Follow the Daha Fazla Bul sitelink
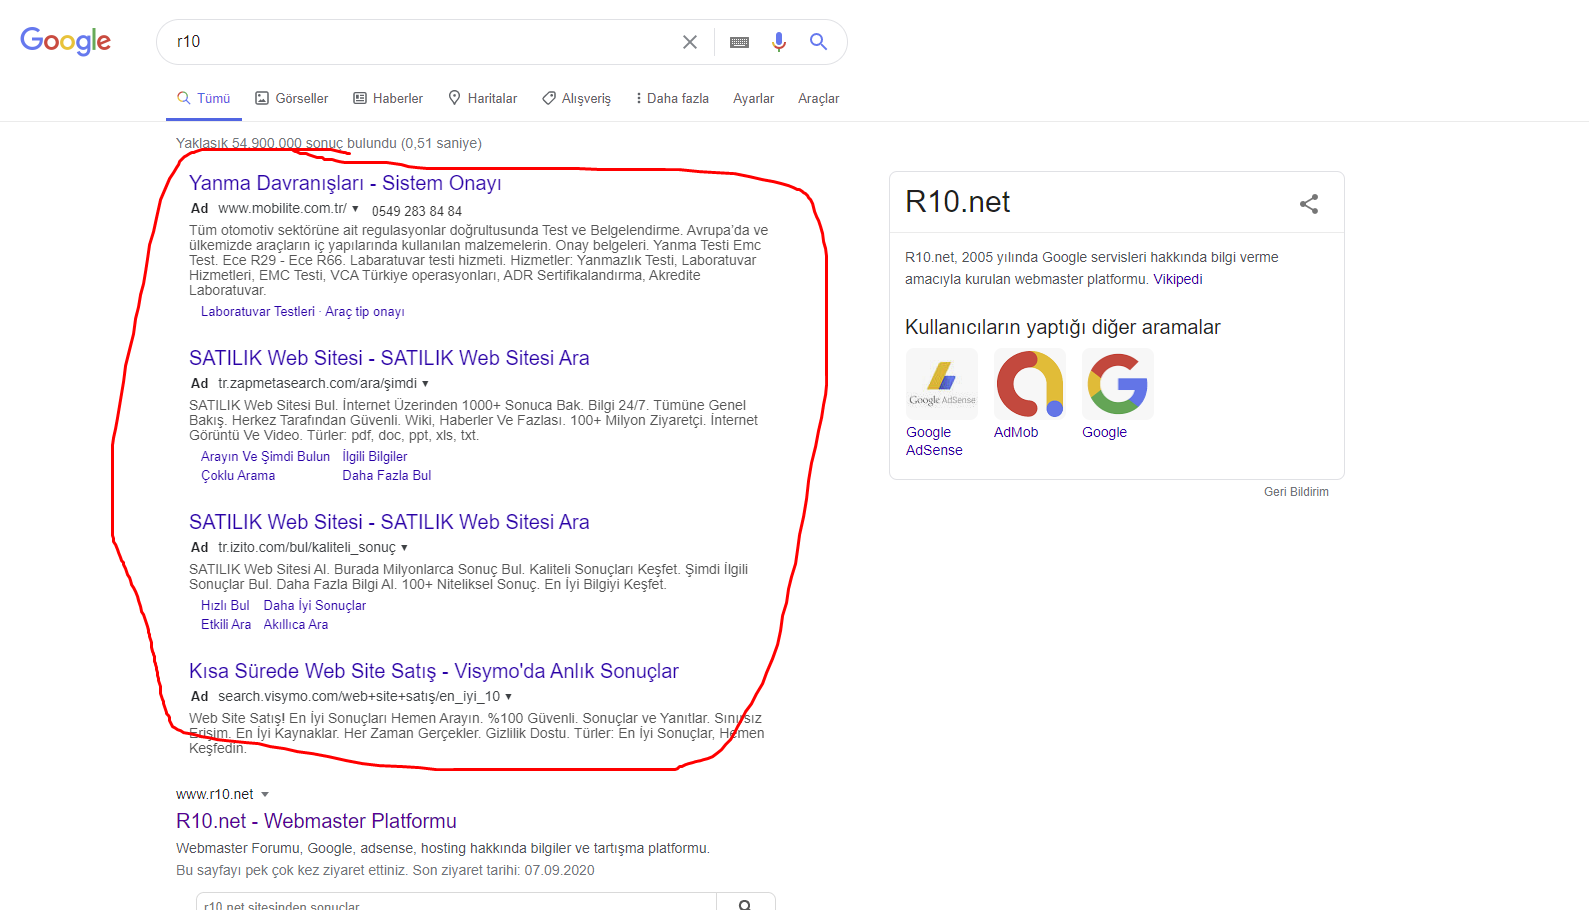 [x=387, y=476]
